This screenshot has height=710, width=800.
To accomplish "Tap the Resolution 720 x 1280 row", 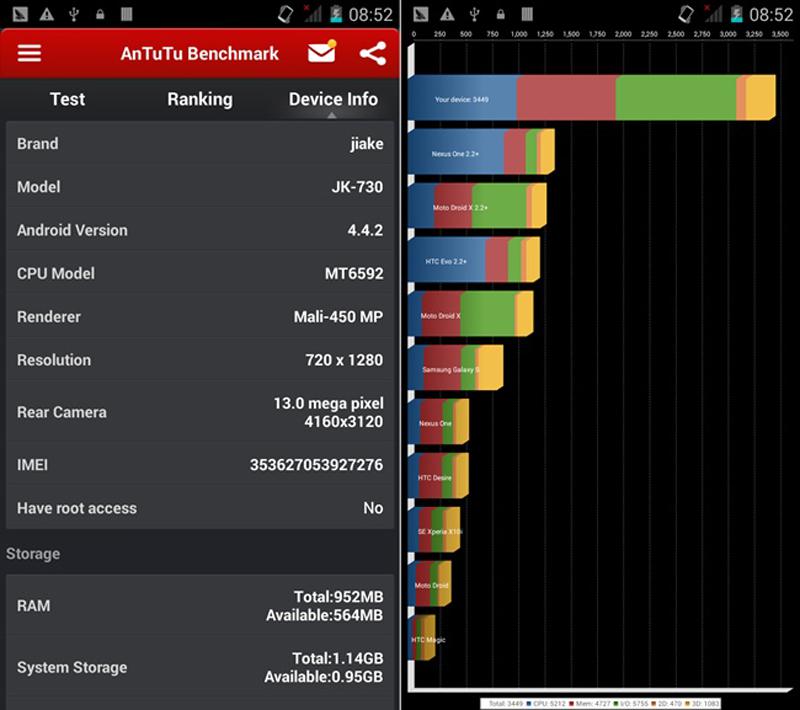I will 199,360.
